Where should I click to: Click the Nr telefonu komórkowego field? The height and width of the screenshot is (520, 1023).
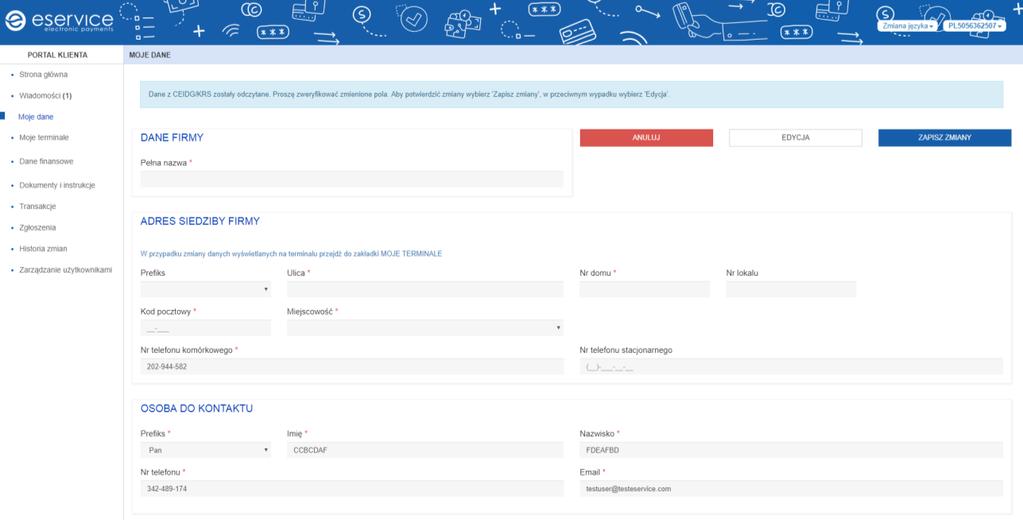pos(352,366)
